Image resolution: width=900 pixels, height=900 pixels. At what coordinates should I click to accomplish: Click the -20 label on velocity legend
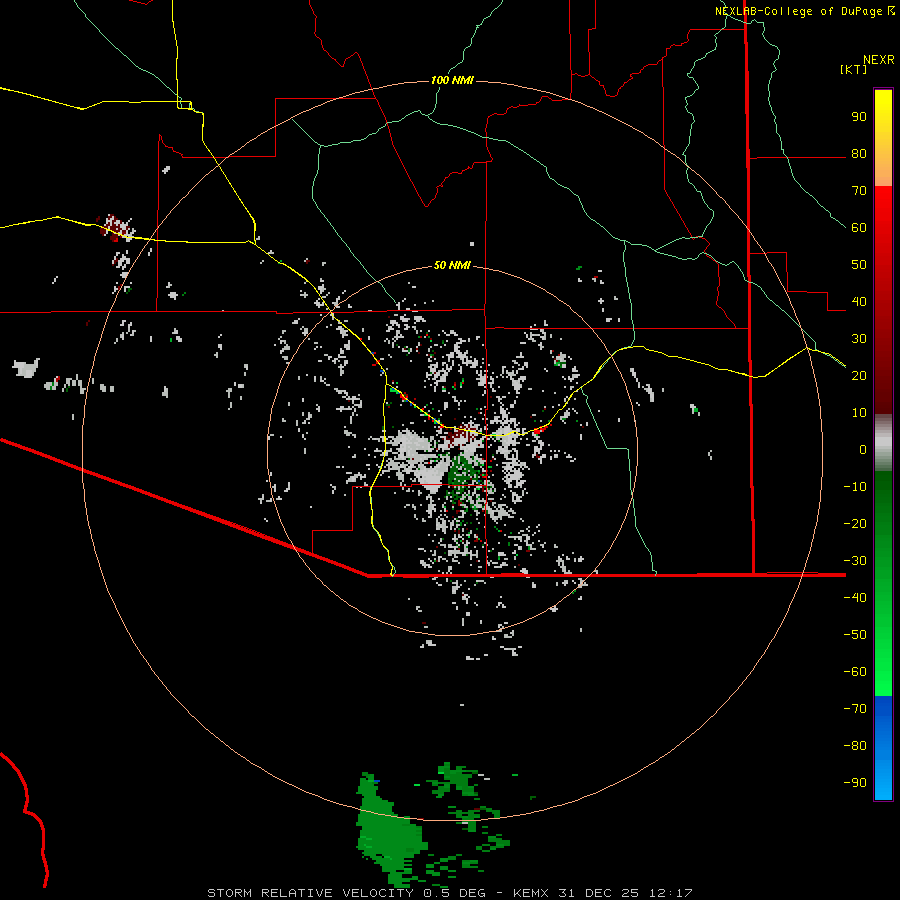855,523
